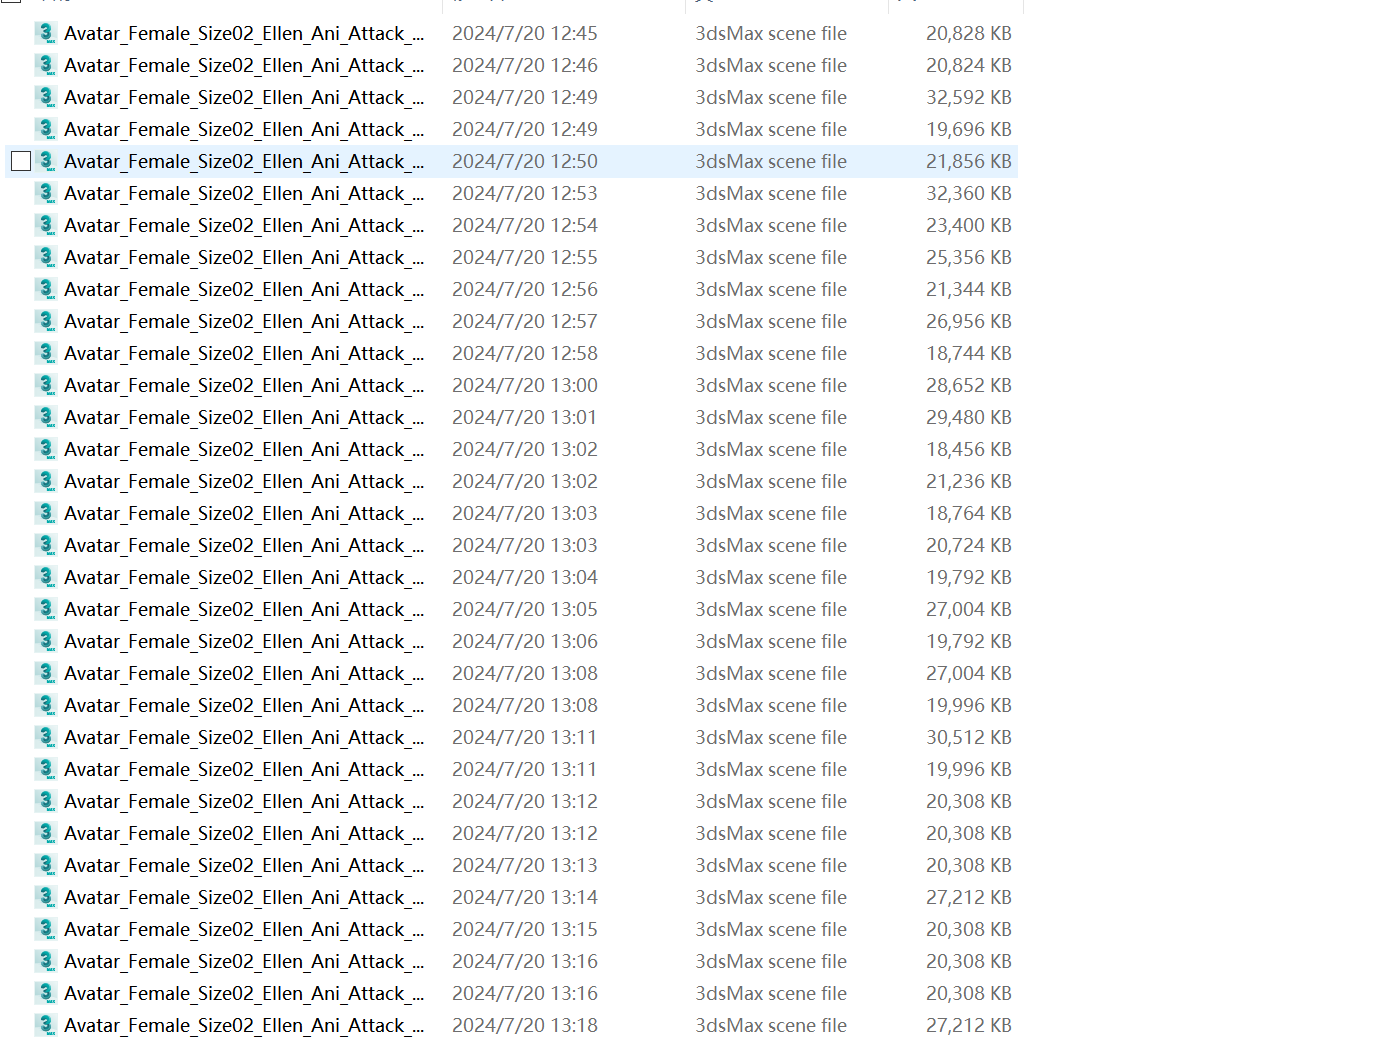Click the 2024/7/20 12:58 date cell
Screen dimensions: 1374x1044
(x=524, y=353)
